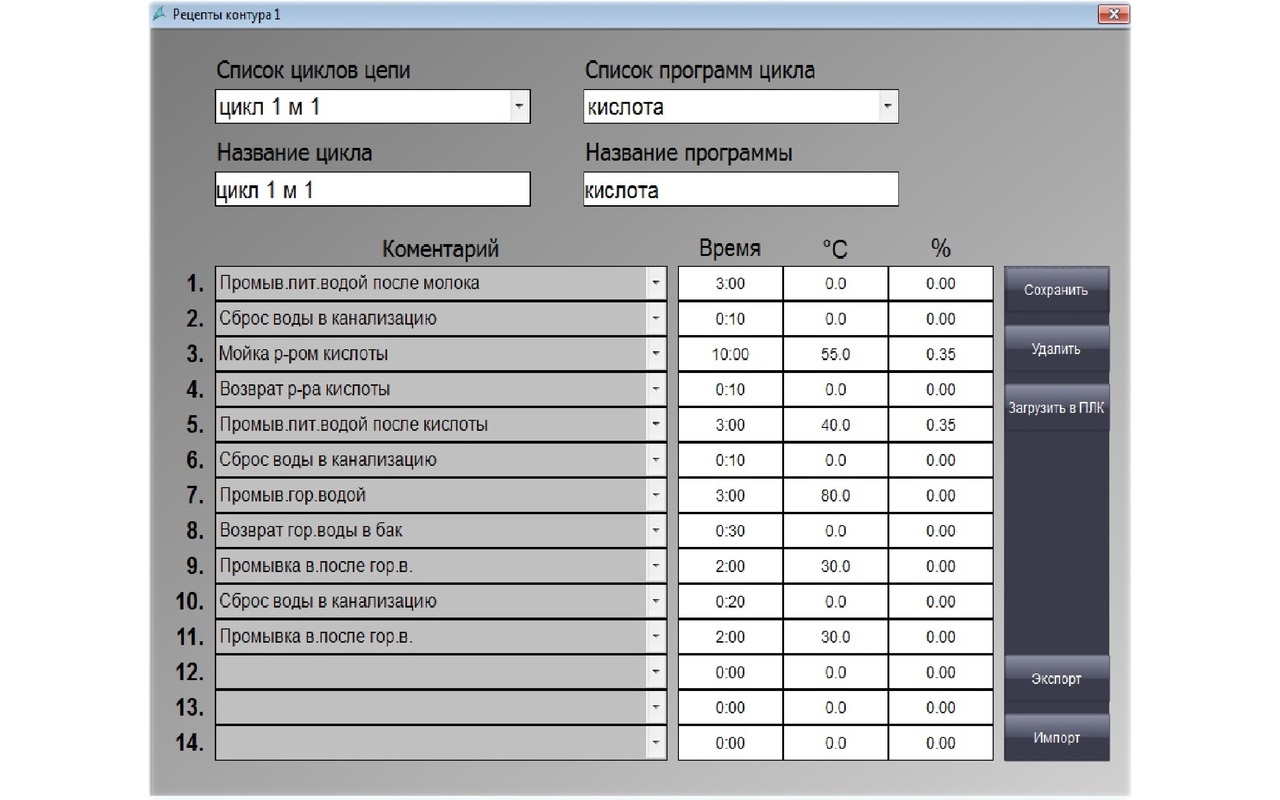Open the dropdown for empty step 12
The width and height of the screenshot is (1280, 800).
point(656,672)
